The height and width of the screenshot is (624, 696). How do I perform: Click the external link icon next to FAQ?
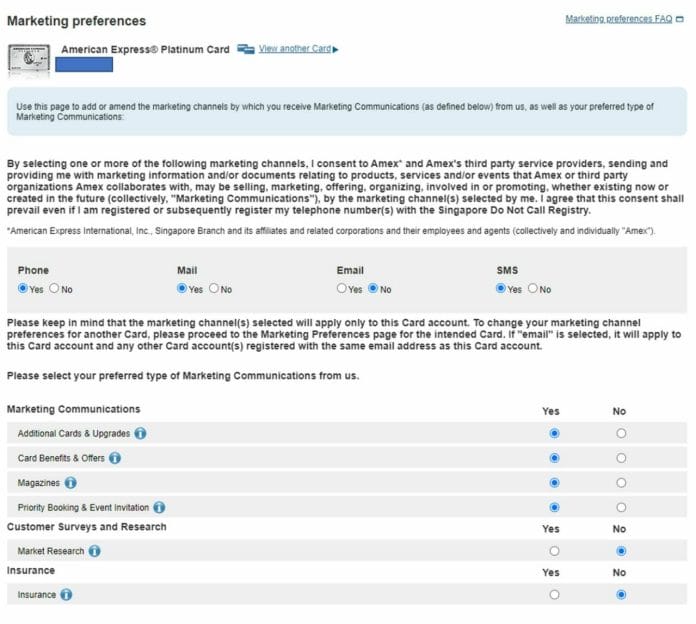(x=680, y=19)
